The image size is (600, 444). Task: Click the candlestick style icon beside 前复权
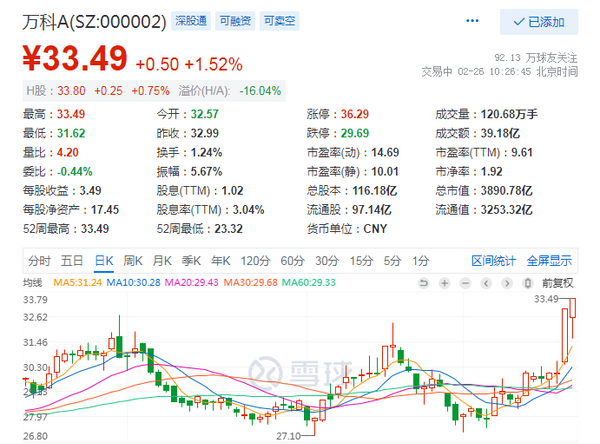click(528, 283)
